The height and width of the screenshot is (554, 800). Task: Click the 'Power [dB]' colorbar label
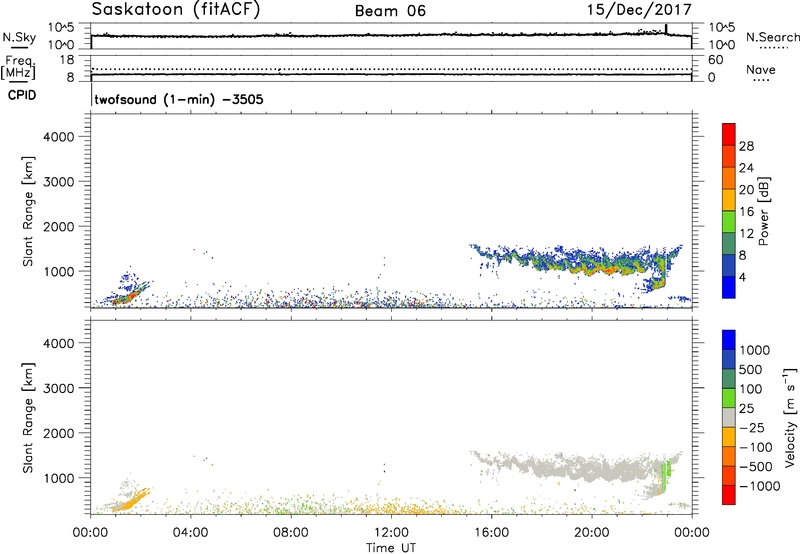[x=764, y=211]
